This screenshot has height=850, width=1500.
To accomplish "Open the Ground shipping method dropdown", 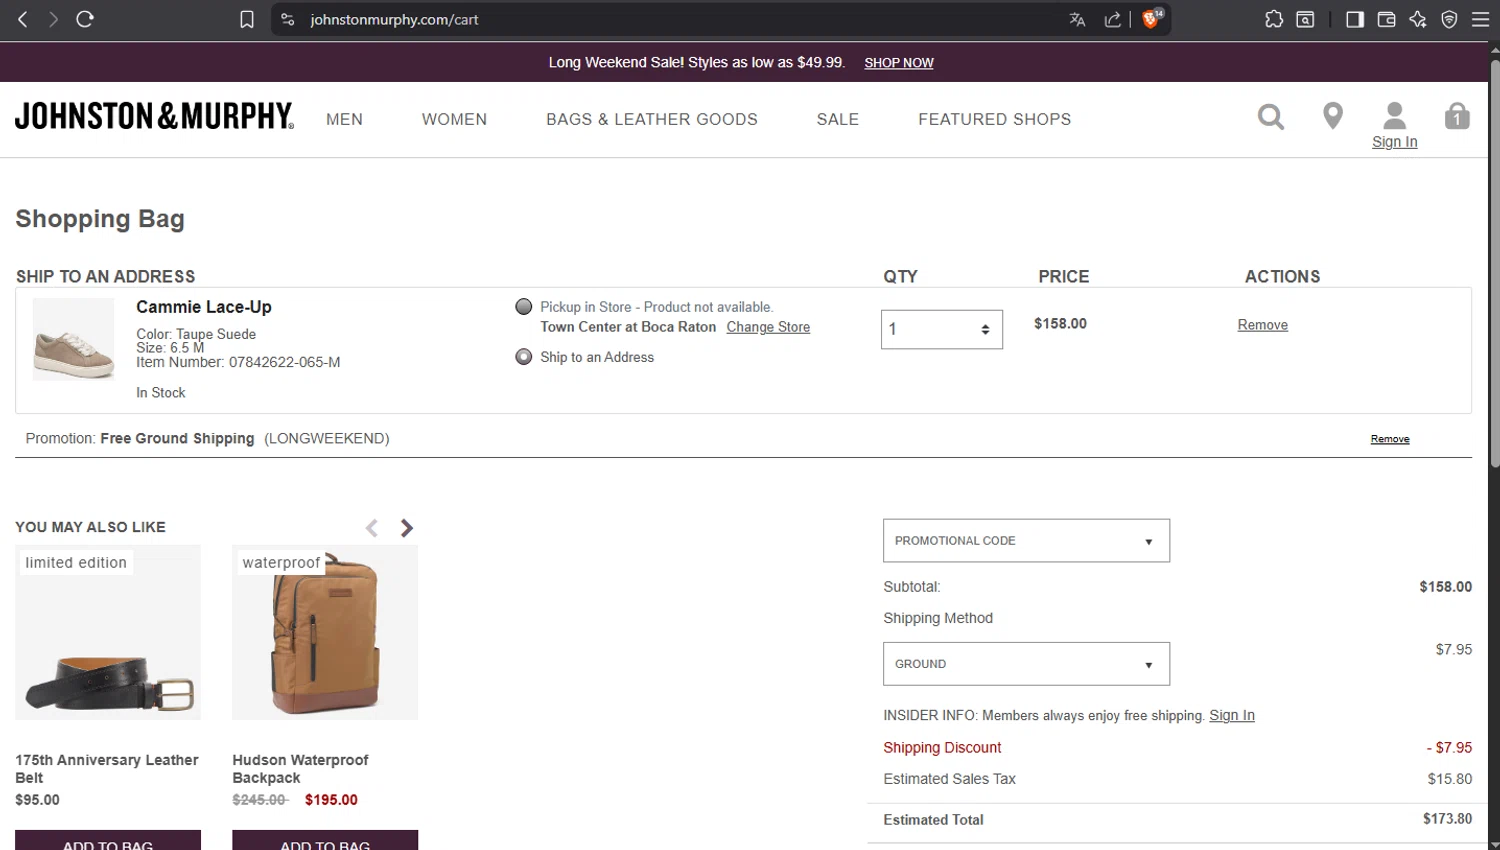I will click(1026, 664).
